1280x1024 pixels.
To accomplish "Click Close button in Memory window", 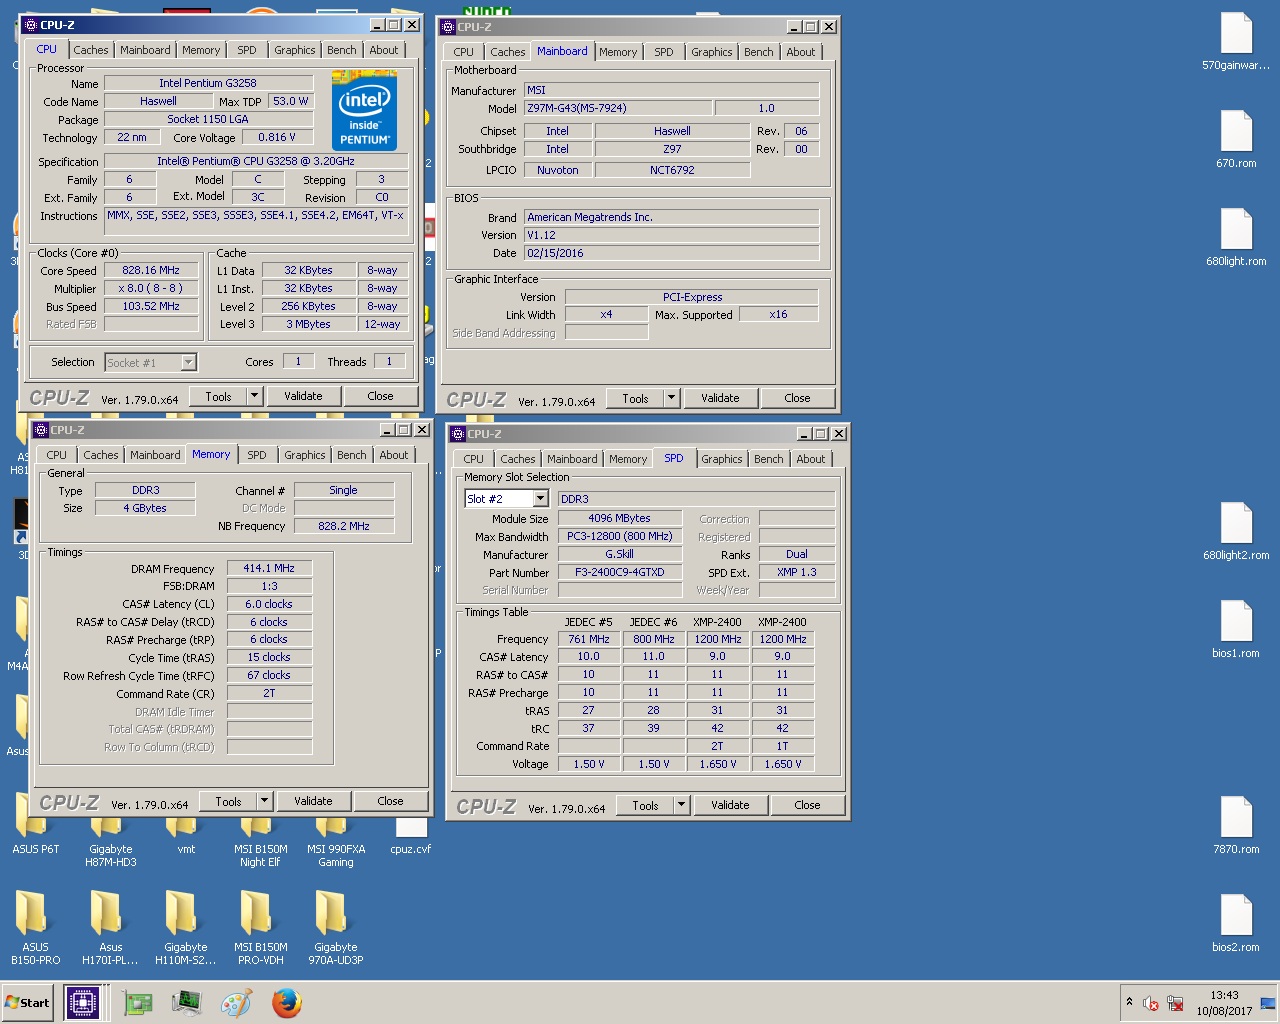I will click(x=390, y=801).
